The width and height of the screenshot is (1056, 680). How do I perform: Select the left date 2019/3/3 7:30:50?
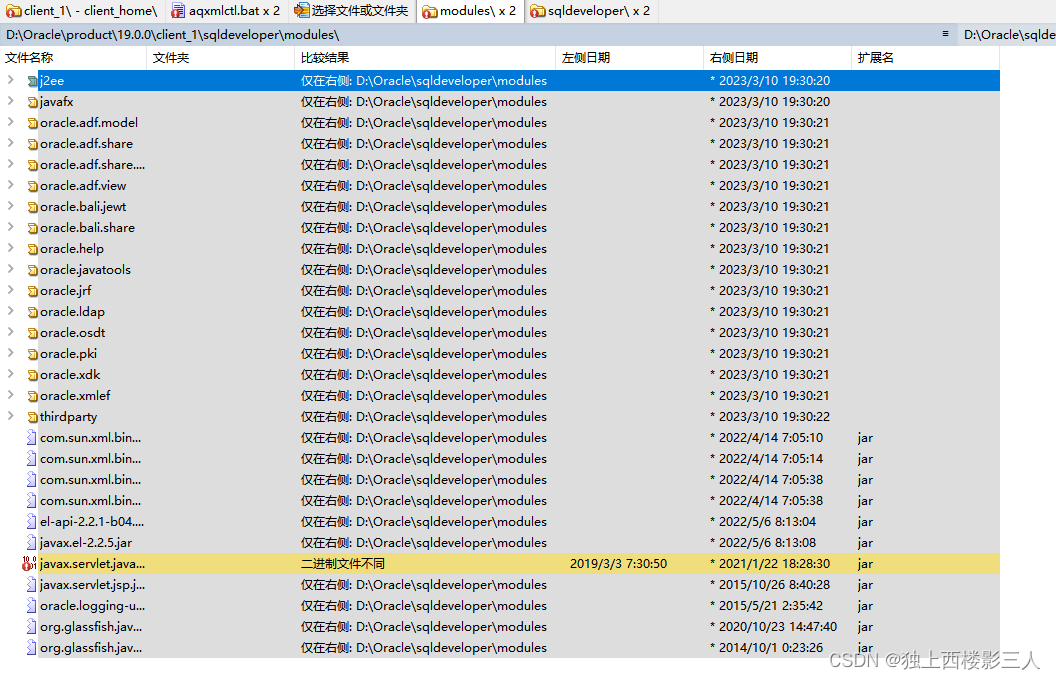point(618,564)
